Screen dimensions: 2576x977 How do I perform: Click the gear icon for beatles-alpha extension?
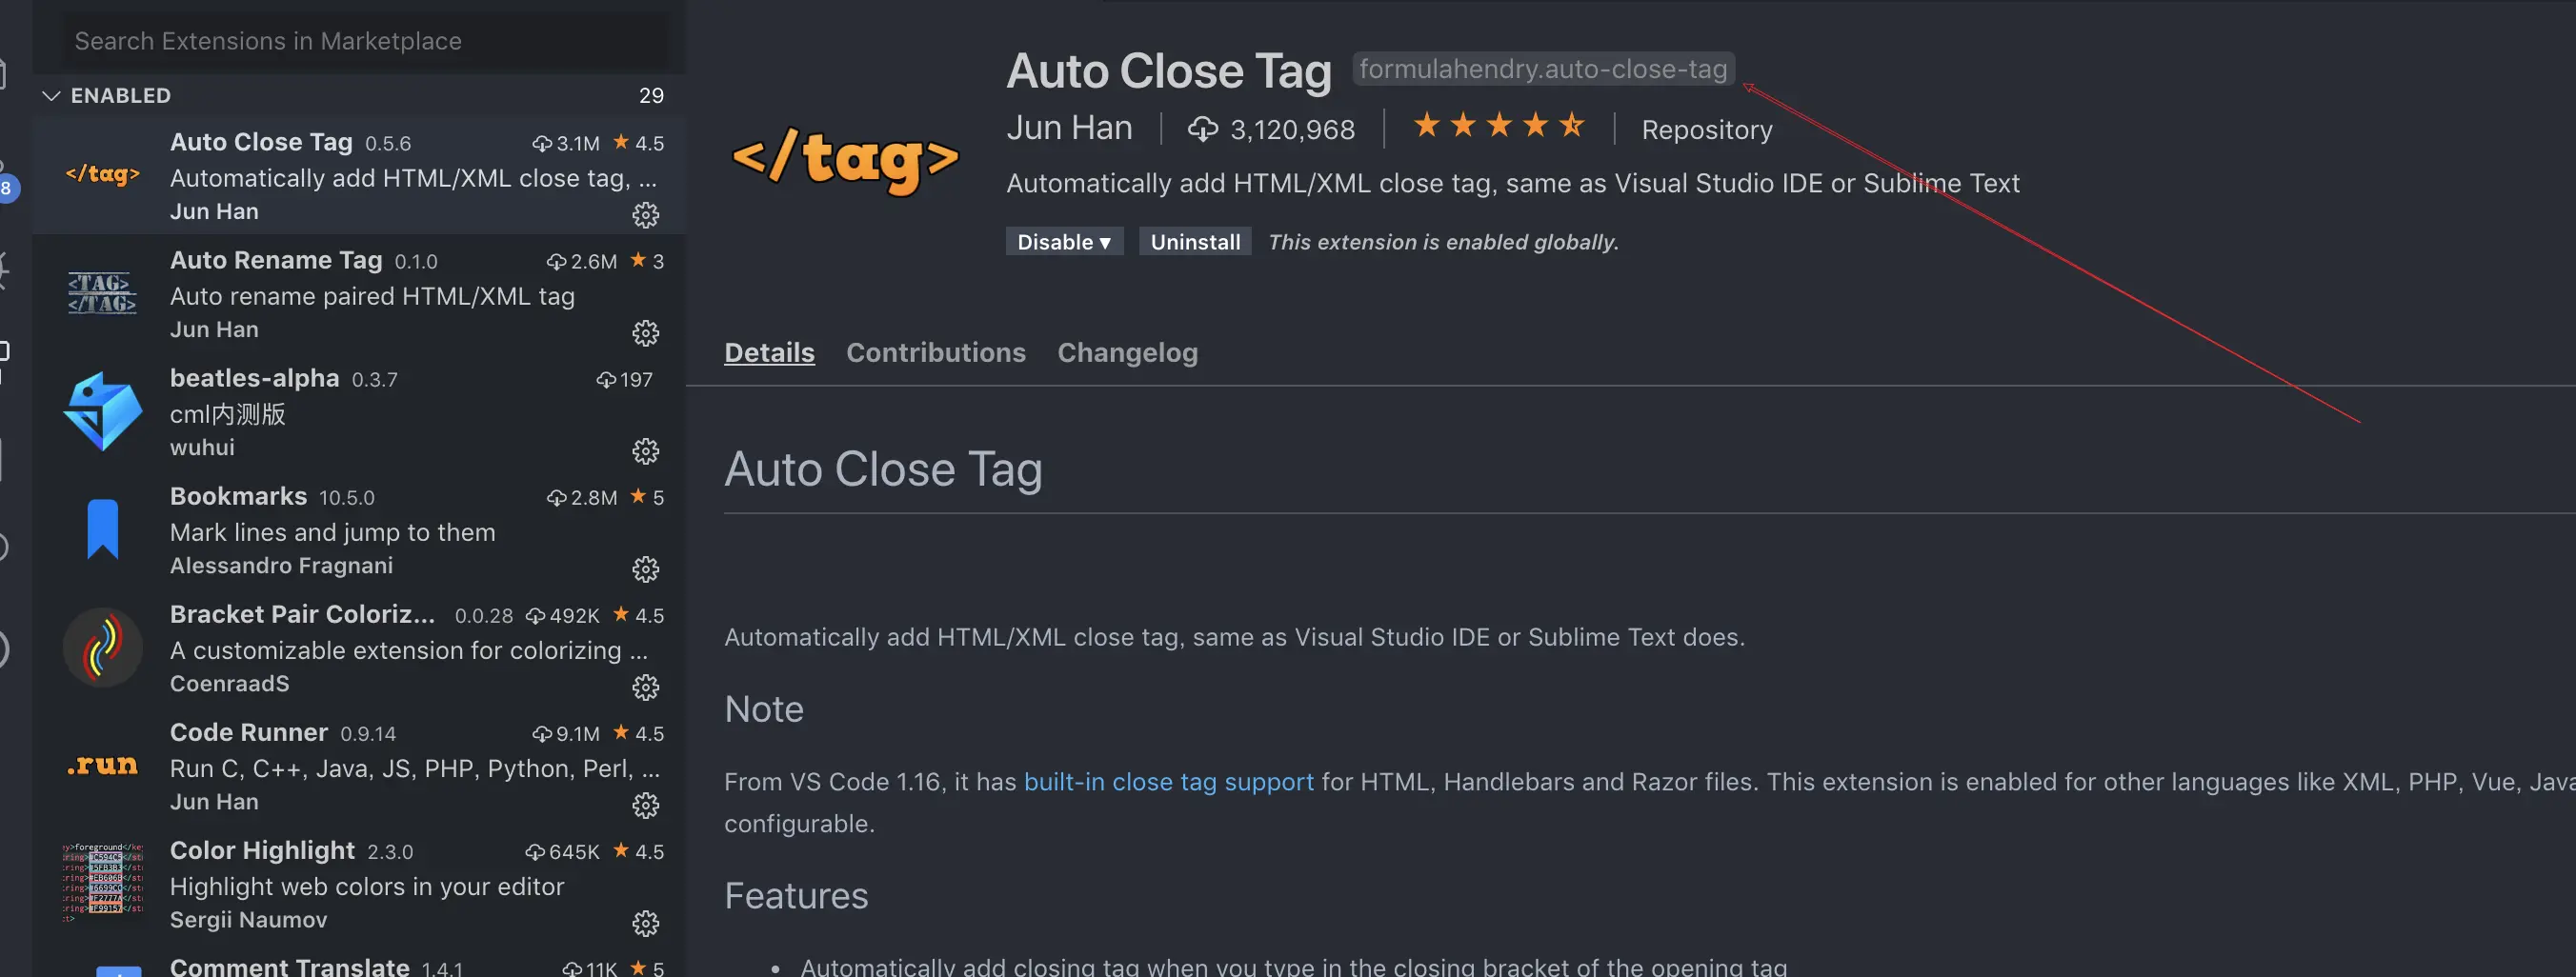point(646,451)
